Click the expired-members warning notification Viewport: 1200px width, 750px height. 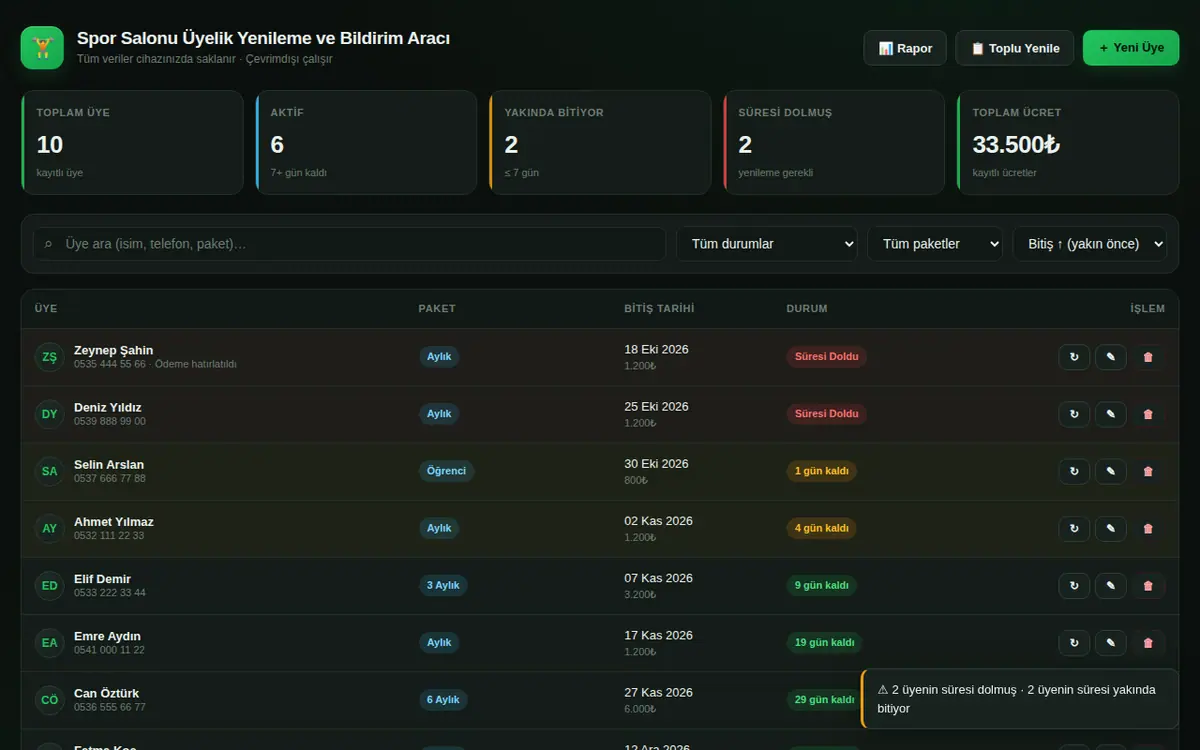pos(1020,699)
